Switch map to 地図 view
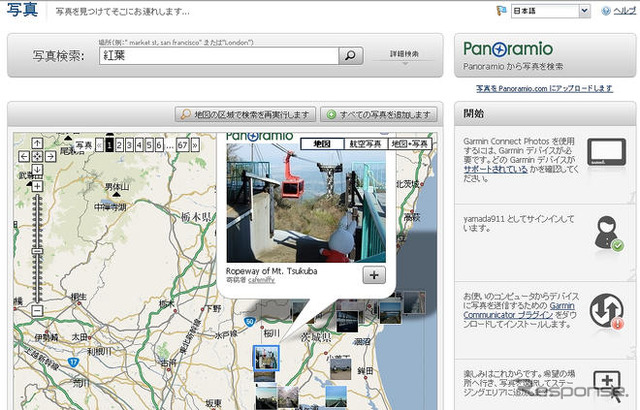 click(322, 144)
